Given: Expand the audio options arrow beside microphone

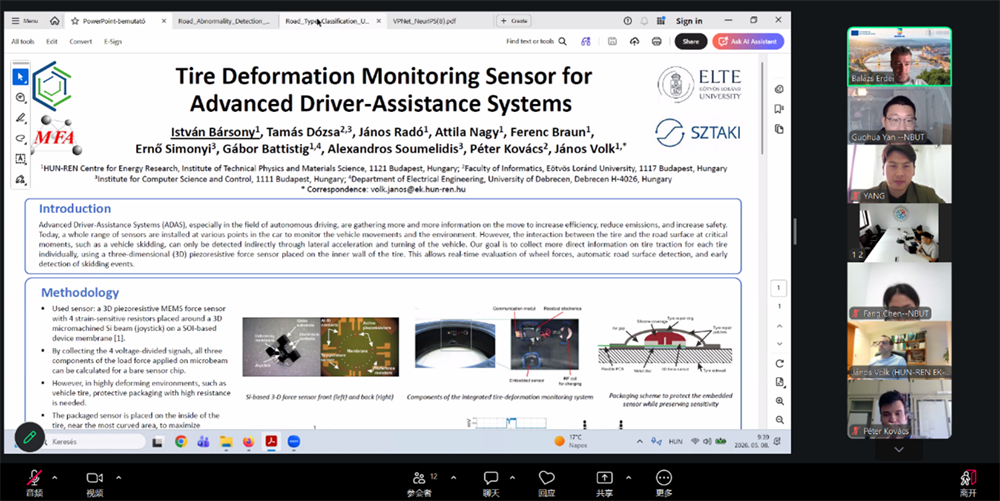Looking at the screenshot, I should 54,477.
